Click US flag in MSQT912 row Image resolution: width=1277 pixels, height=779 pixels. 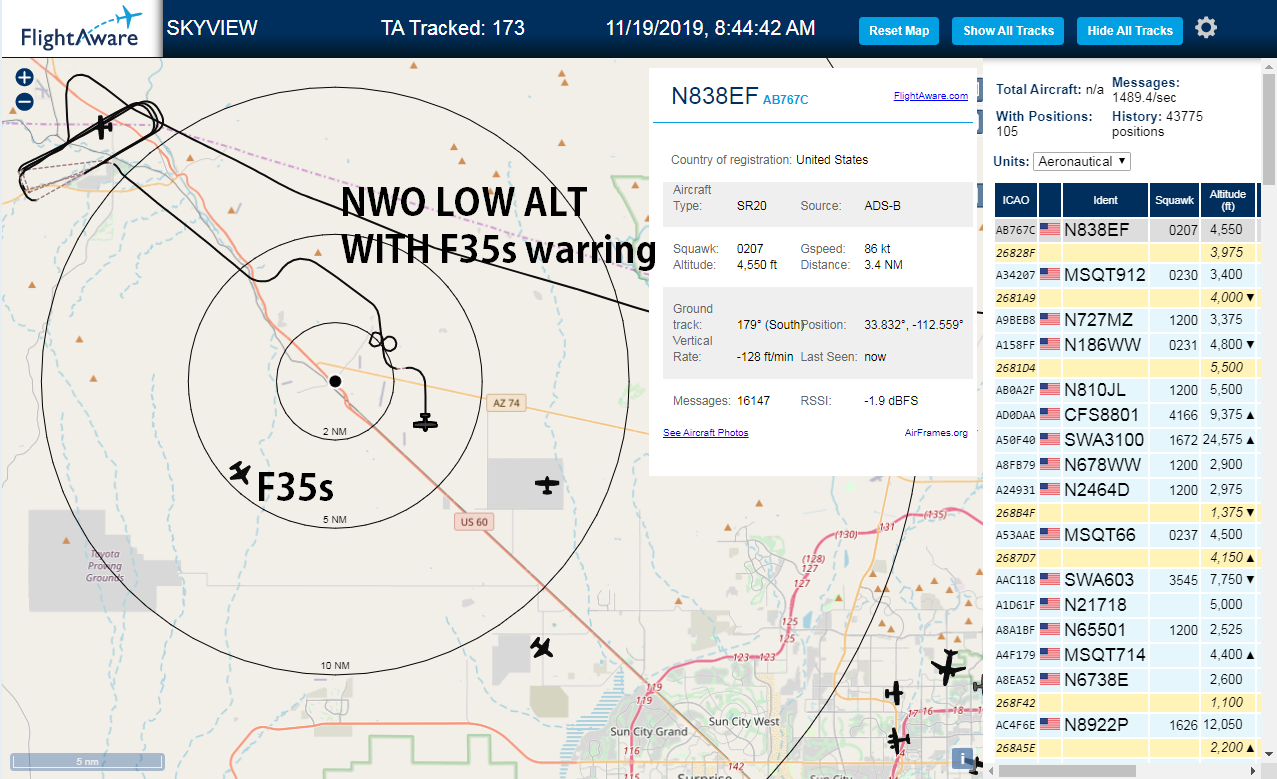pos(1049,275)
